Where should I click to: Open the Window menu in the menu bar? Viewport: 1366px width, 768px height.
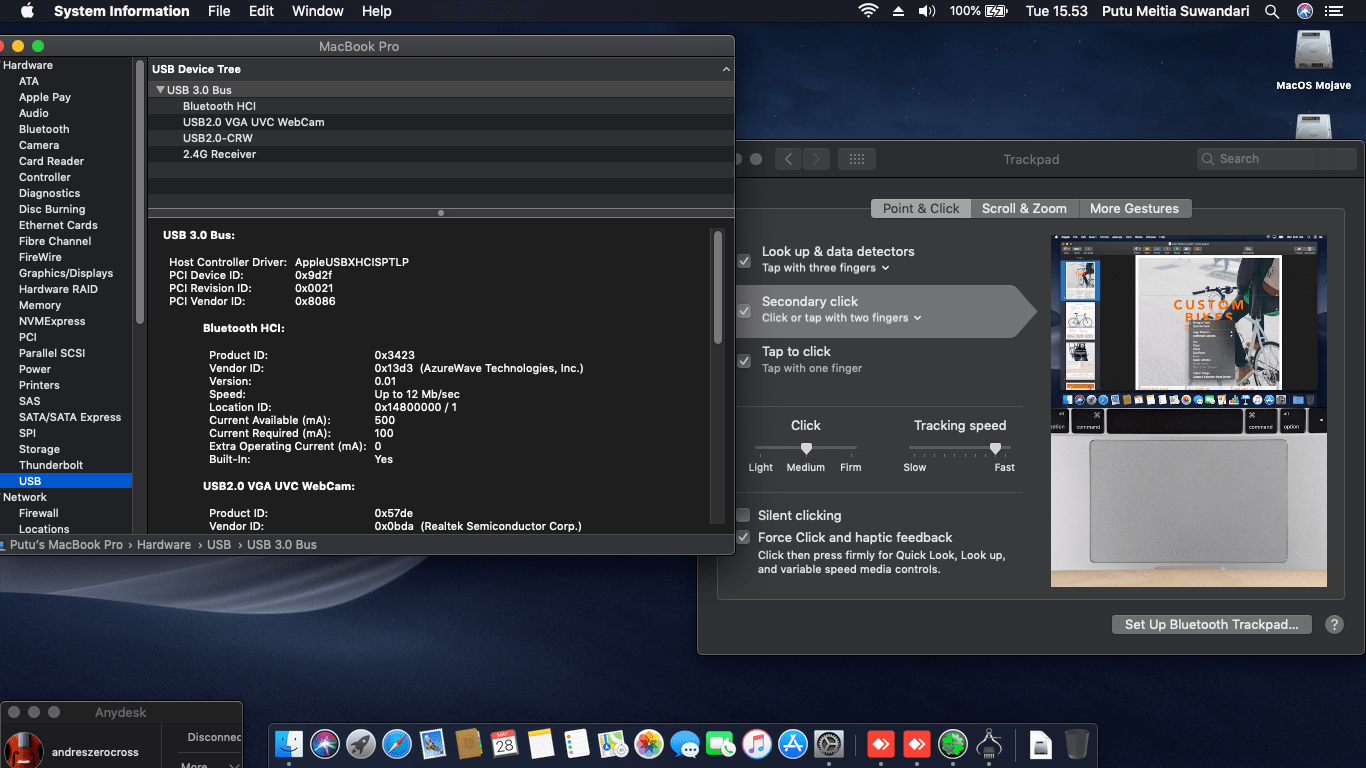(317, 11)
